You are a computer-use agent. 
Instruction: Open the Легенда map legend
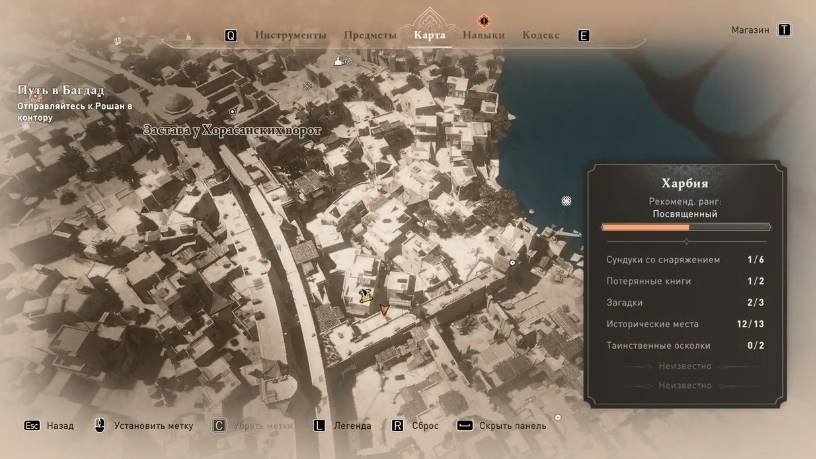(352, 426)
